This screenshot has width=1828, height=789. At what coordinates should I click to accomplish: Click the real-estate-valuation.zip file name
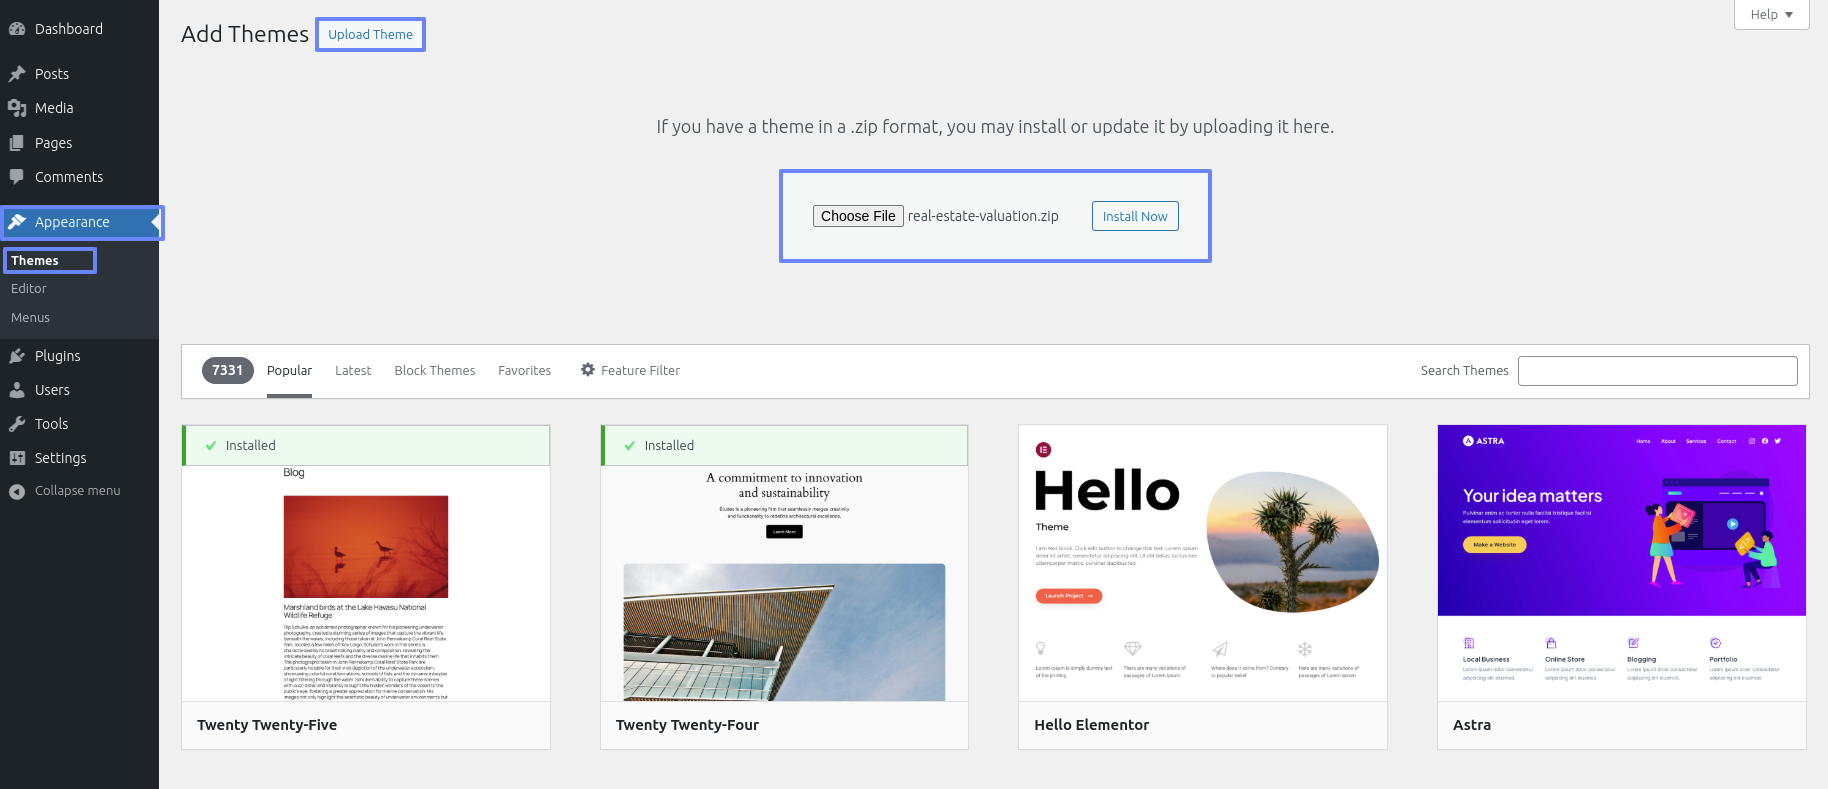[983, 216]
